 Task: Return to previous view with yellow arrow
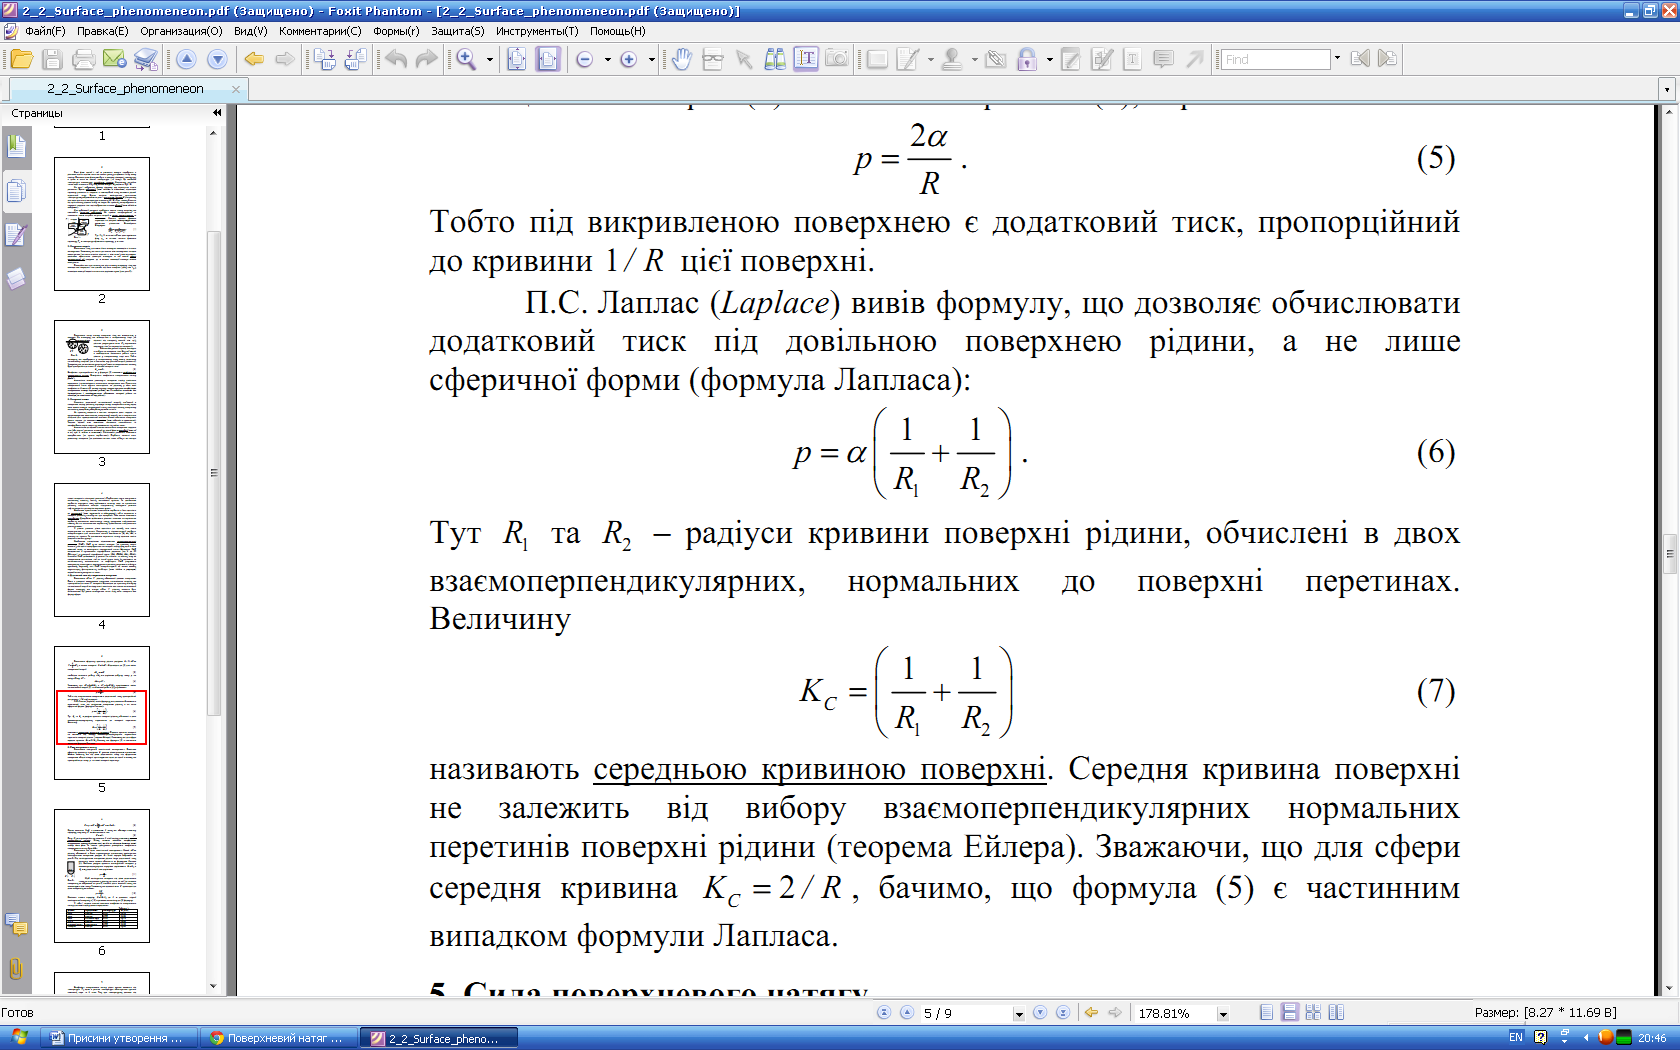click(254, 60)
